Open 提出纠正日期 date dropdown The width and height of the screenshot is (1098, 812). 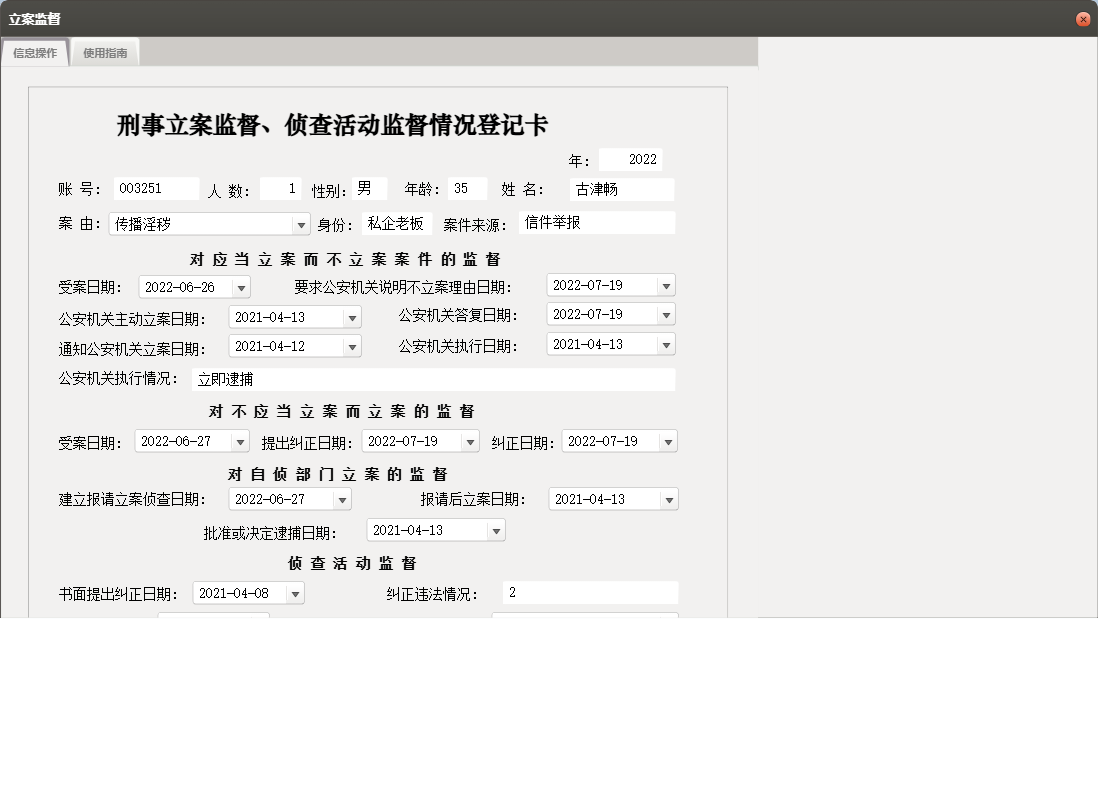(x=470, y=442)
